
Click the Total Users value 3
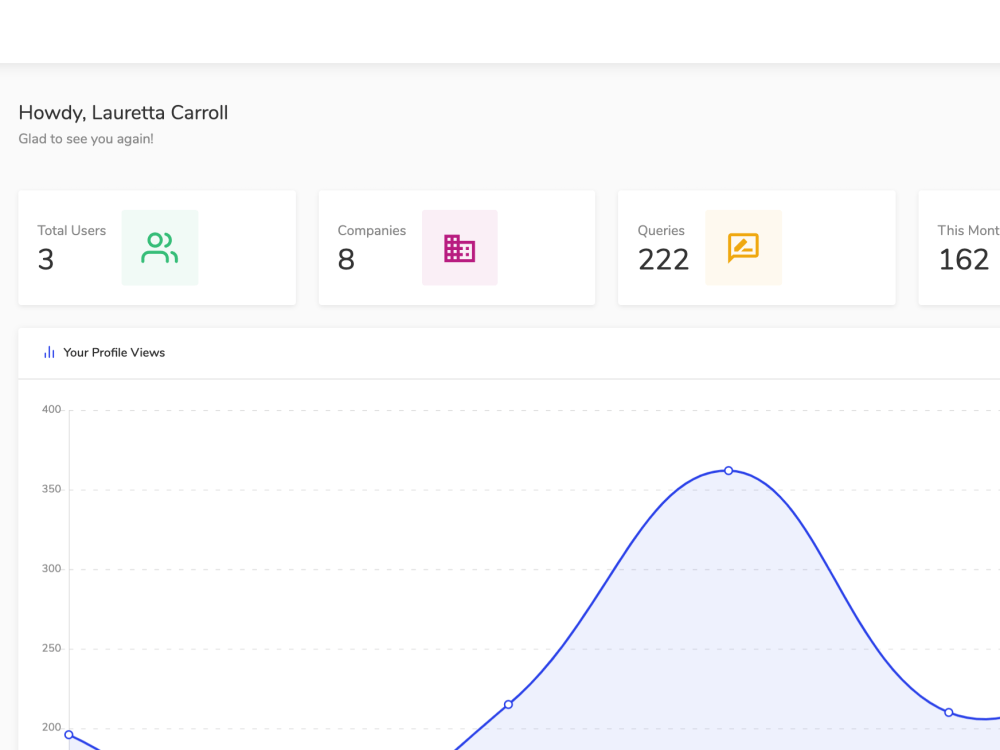coord(43,261)
